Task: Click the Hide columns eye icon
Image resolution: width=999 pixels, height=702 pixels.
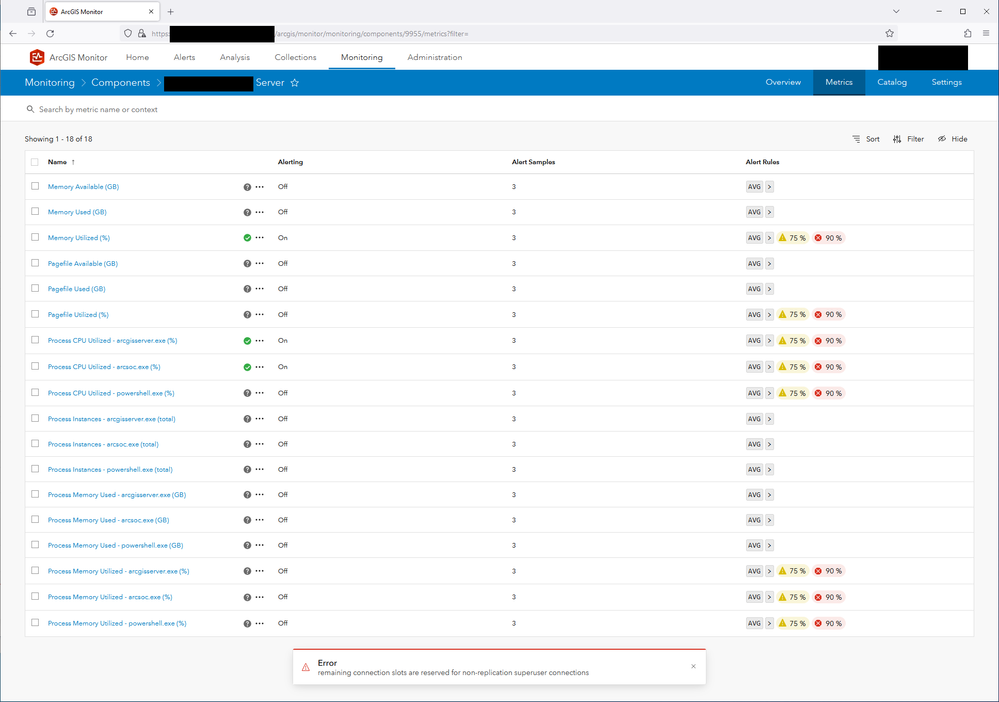Action: (x=942, y=139)
